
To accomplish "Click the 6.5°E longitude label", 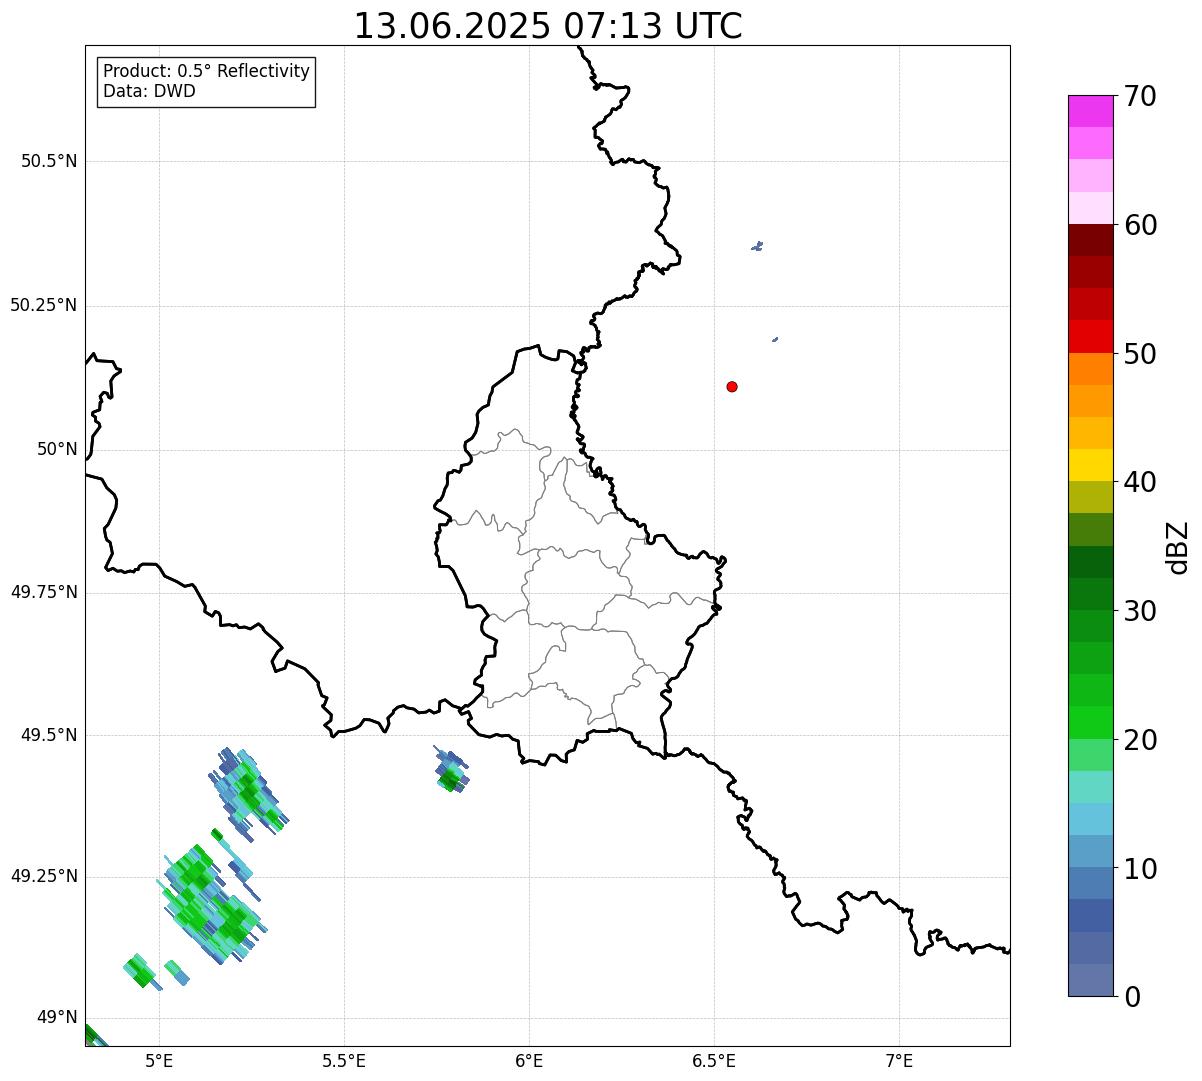I will (x=714, y=1060).
